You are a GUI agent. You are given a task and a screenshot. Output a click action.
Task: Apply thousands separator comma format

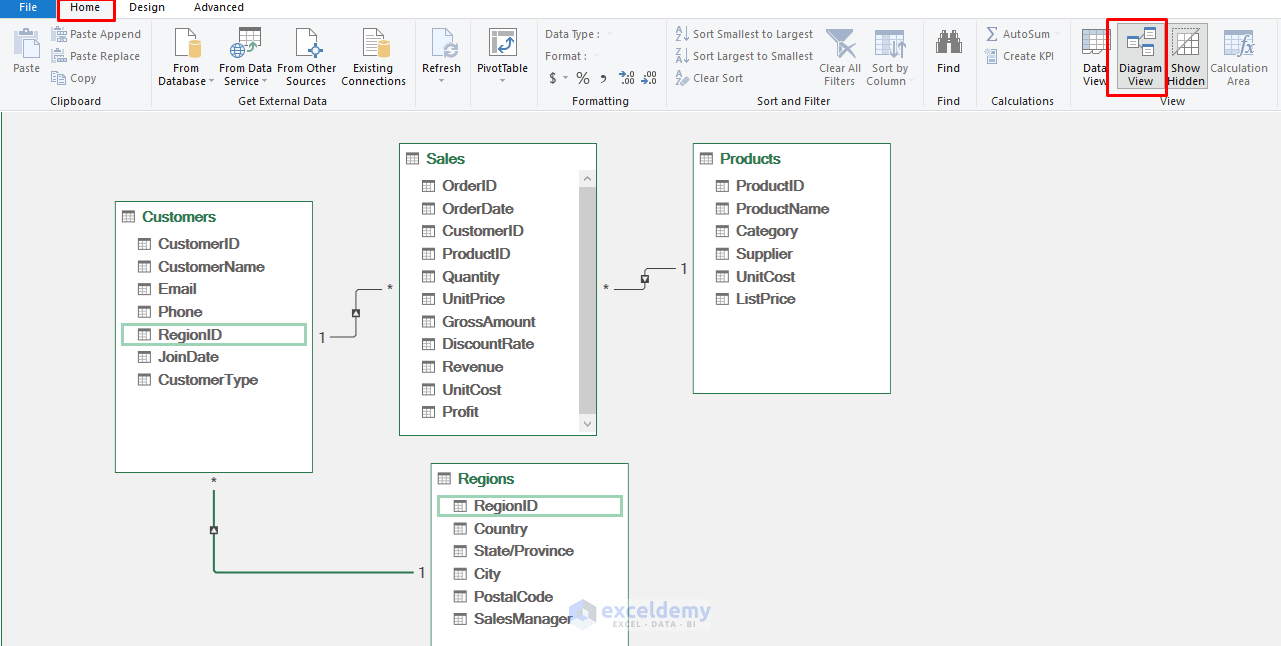(x=605, y=78)
